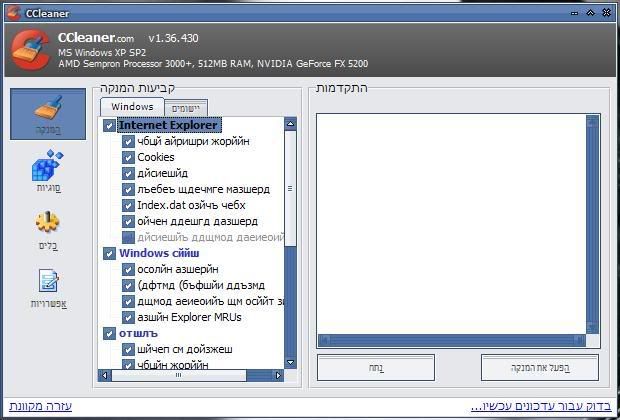Viewport: 620px width, 420px height.
Task: Close the CCleaner window
Action: click(x=606, y=13)
